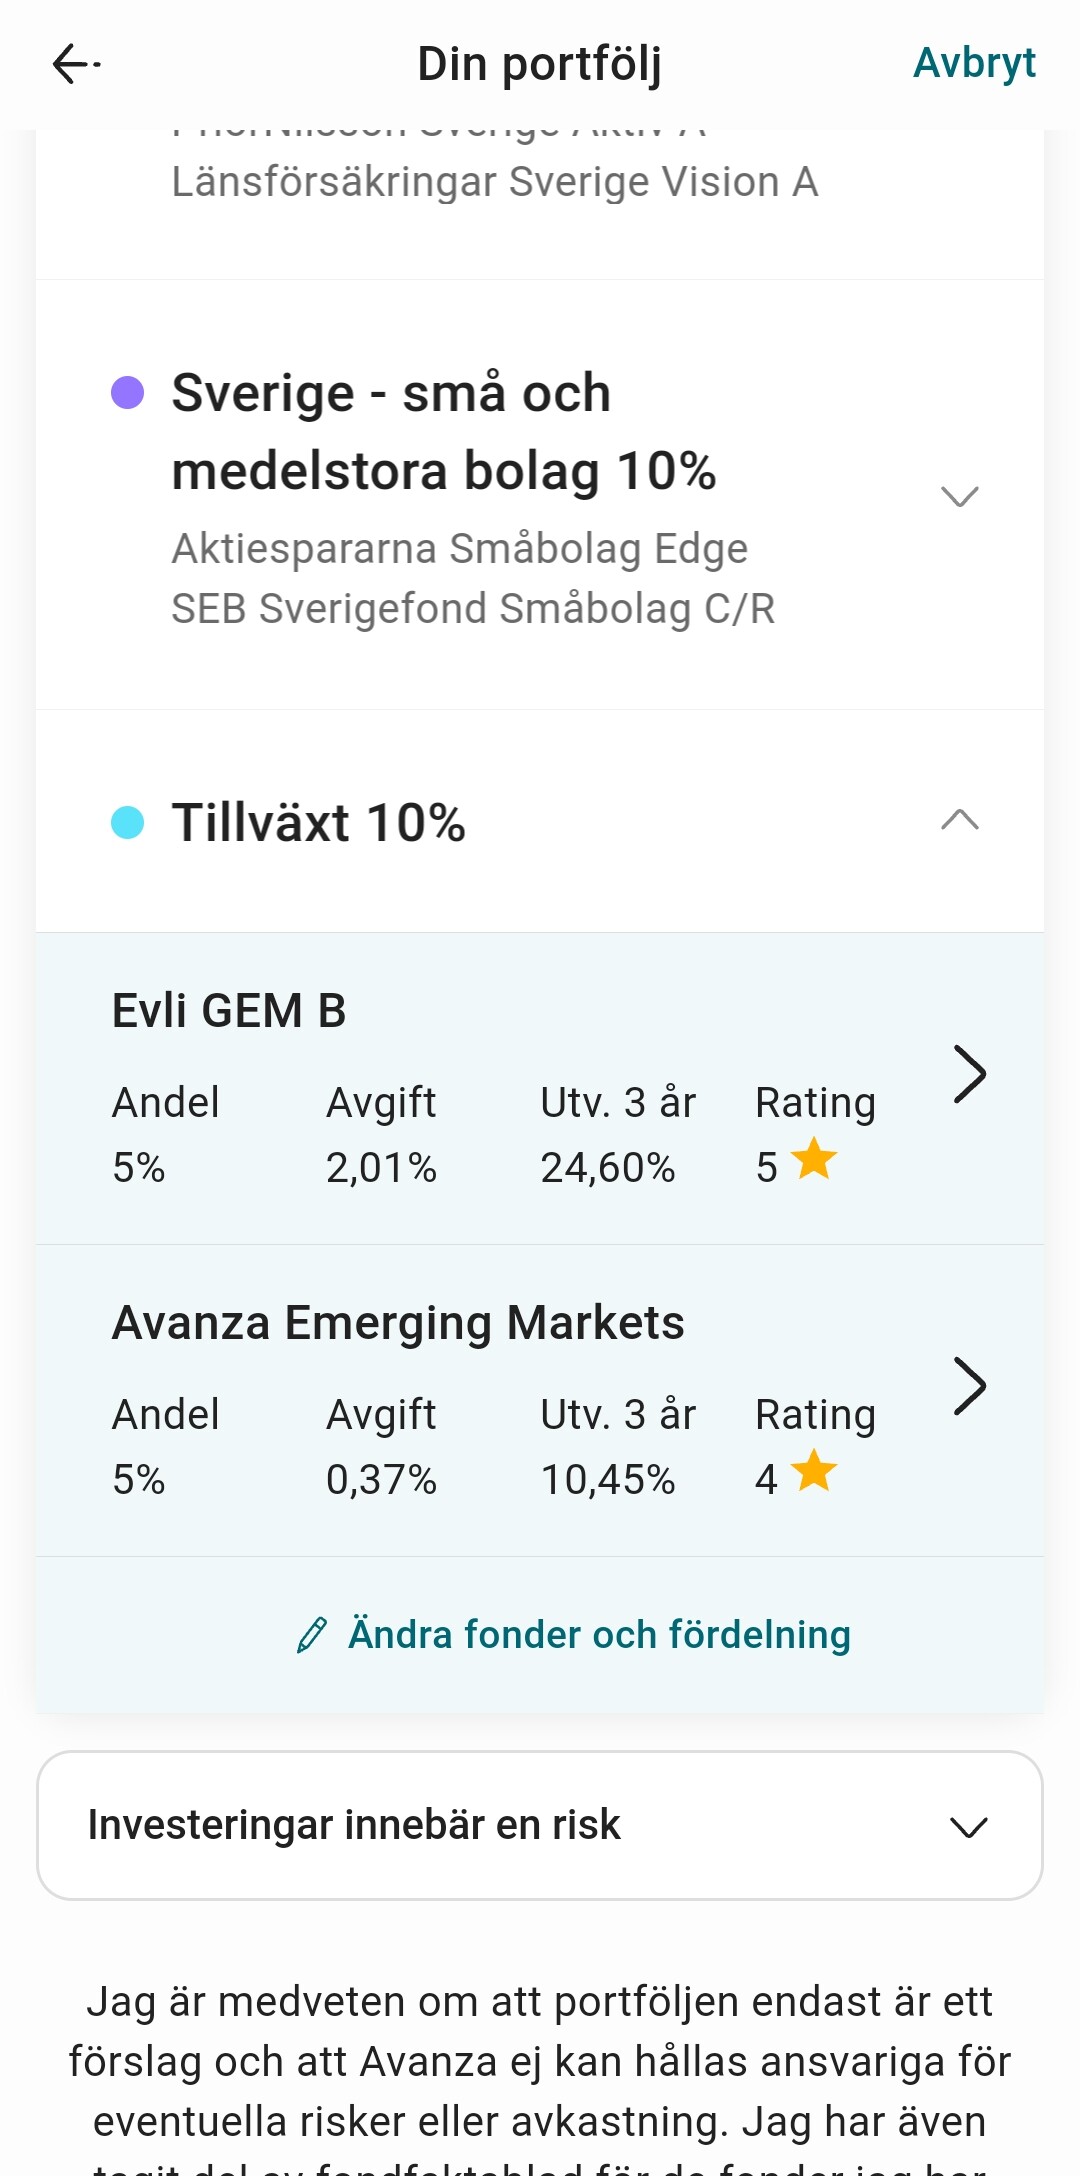
Task: Tap Aktiespararna Småbolag Edge fund name
Action: (x=460, y=549)
